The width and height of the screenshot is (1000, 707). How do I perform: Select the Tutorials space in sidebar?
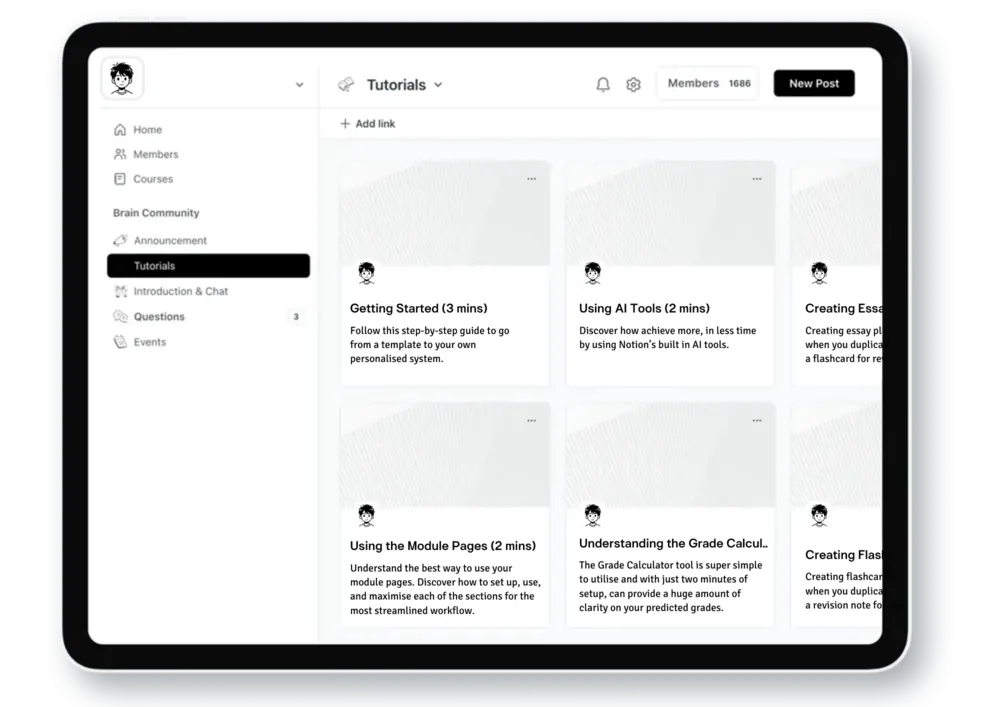pyautogui.click(x=209, y=266)
